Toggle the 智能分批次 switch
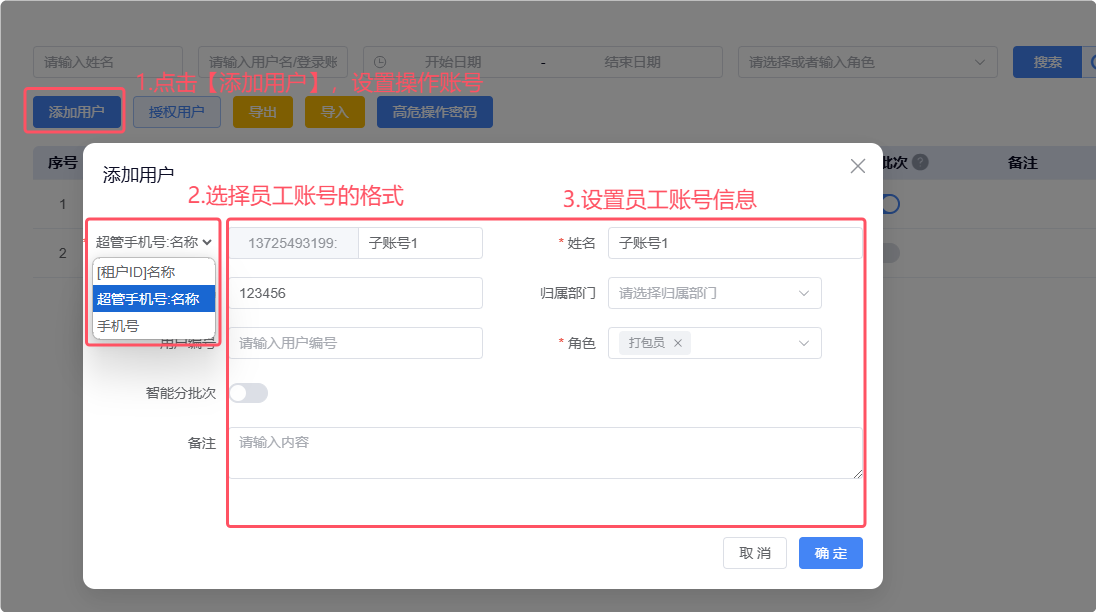1096x612 pixels. tap(248, 393)
